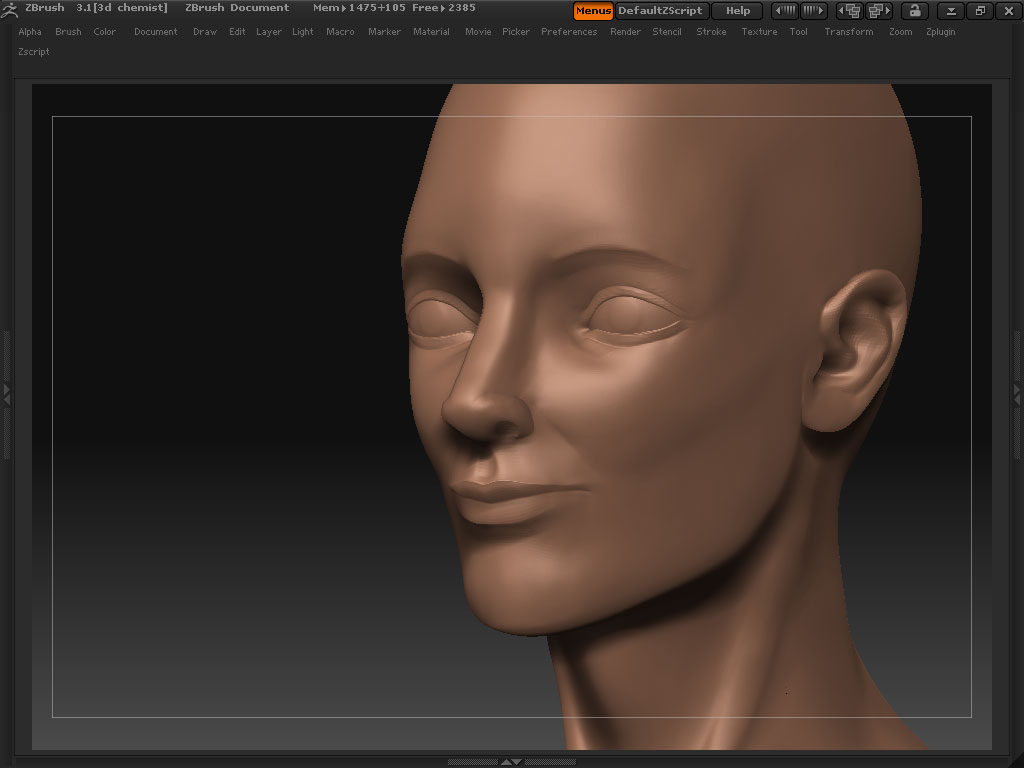Open the Zplugin menu
This screenshot has width=1024, height=768.
(940, 31)
